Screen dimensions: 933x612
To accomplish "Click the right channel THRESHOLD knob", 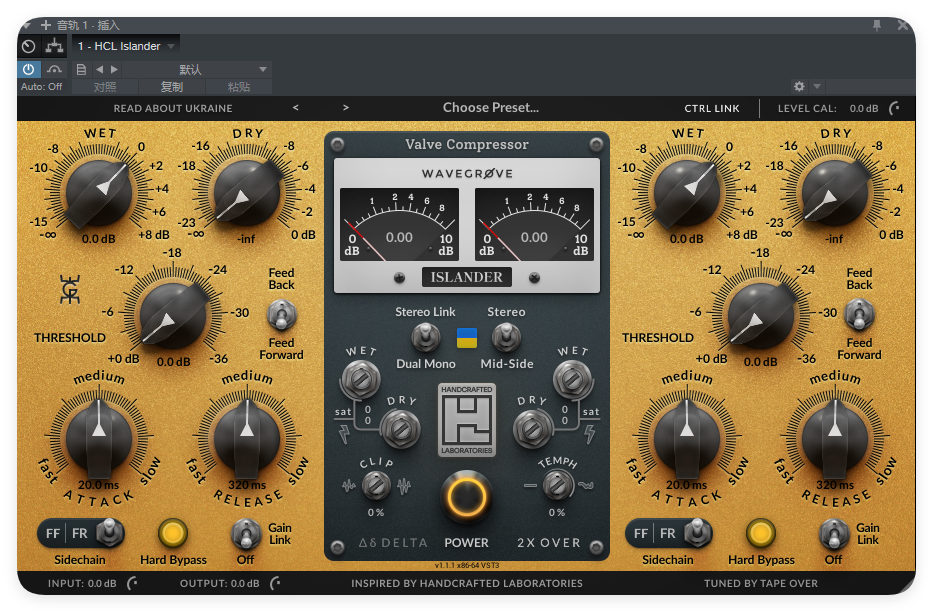I will point(761,315).
